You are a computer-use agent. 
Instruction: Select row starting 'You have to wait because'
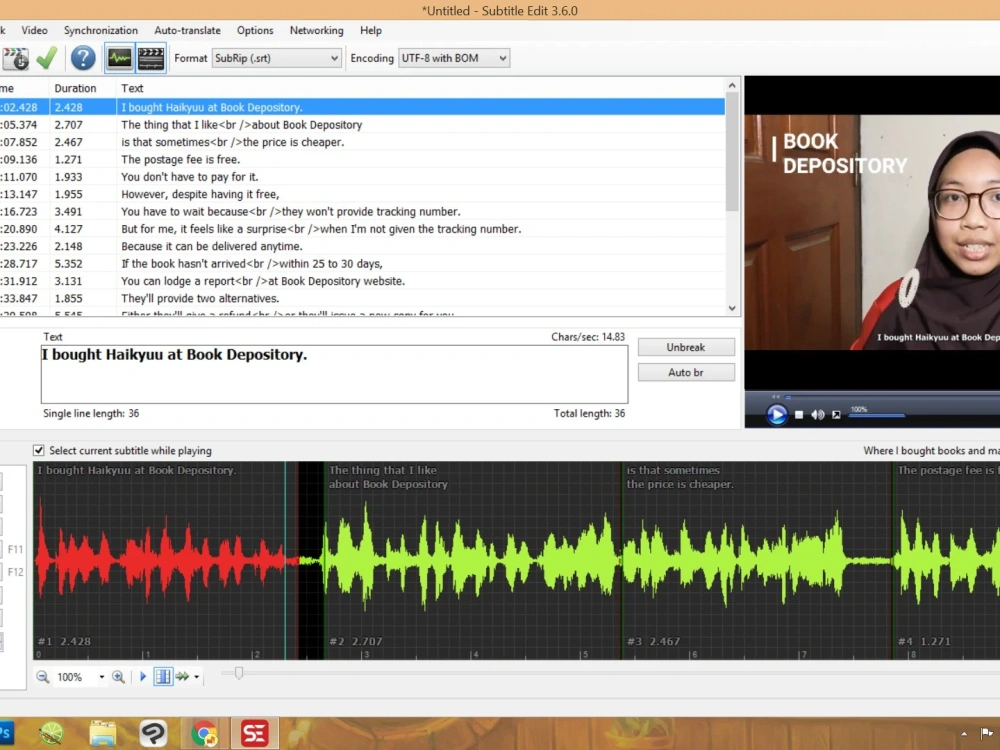click(362, 212)
